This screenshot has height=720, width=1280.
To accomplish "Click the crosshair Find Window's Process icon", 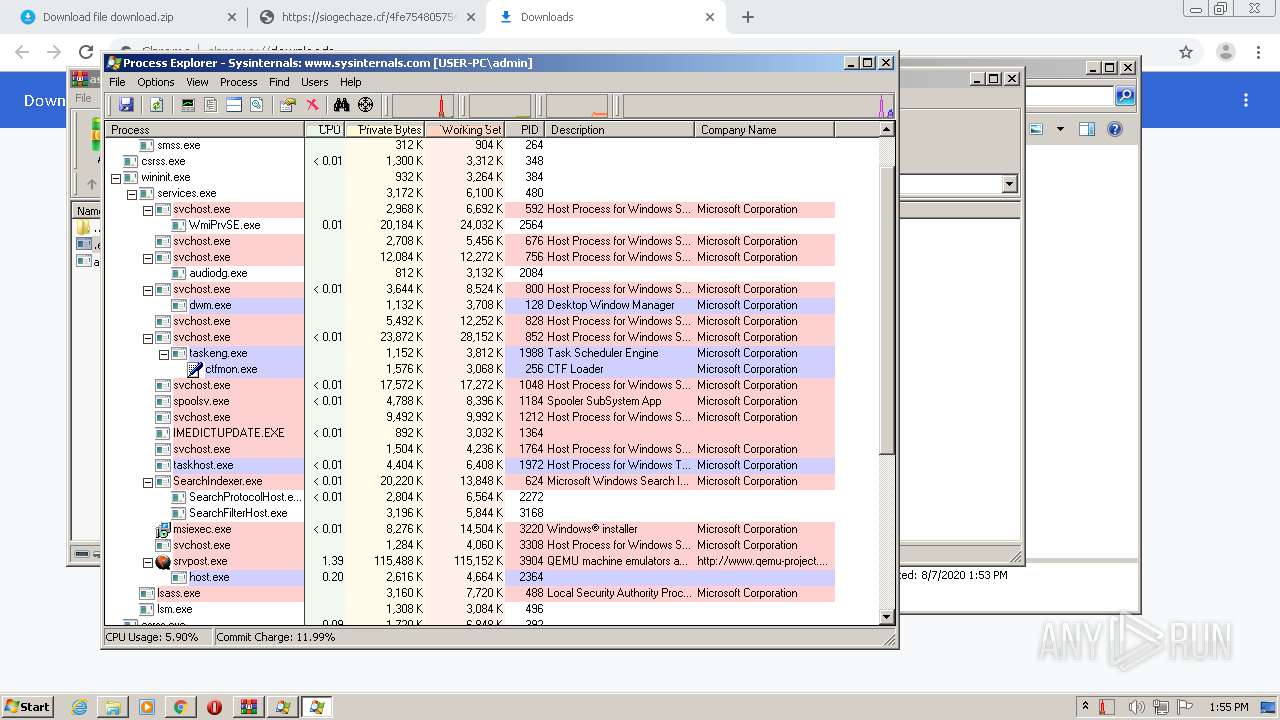I will pos(365,105).
